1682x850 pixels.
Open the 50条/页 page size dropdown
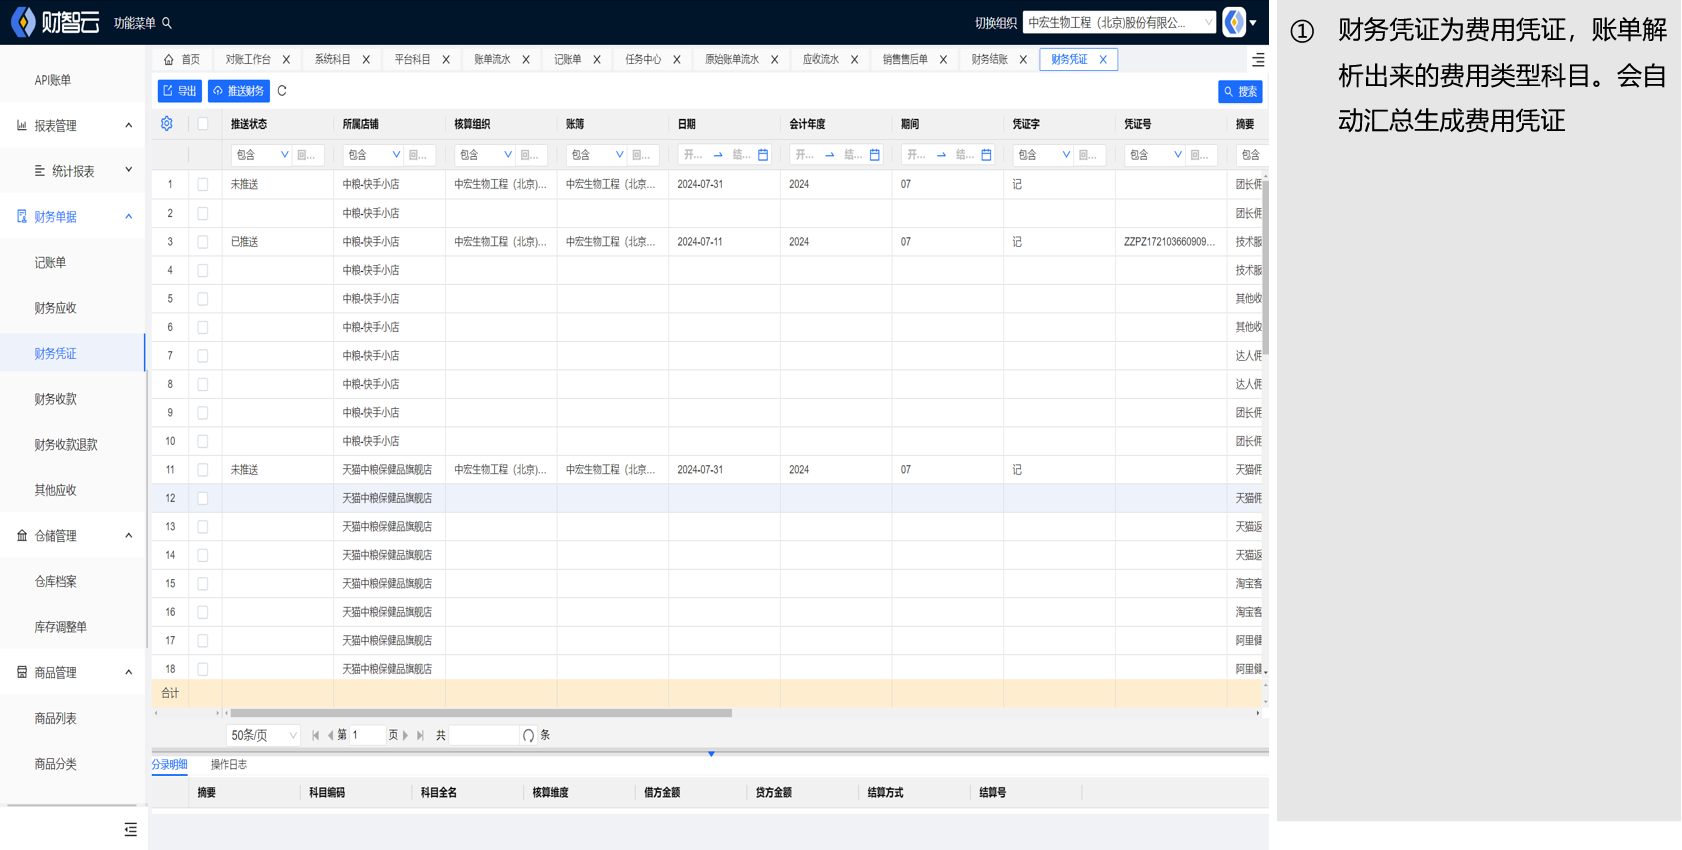point(264,735)
